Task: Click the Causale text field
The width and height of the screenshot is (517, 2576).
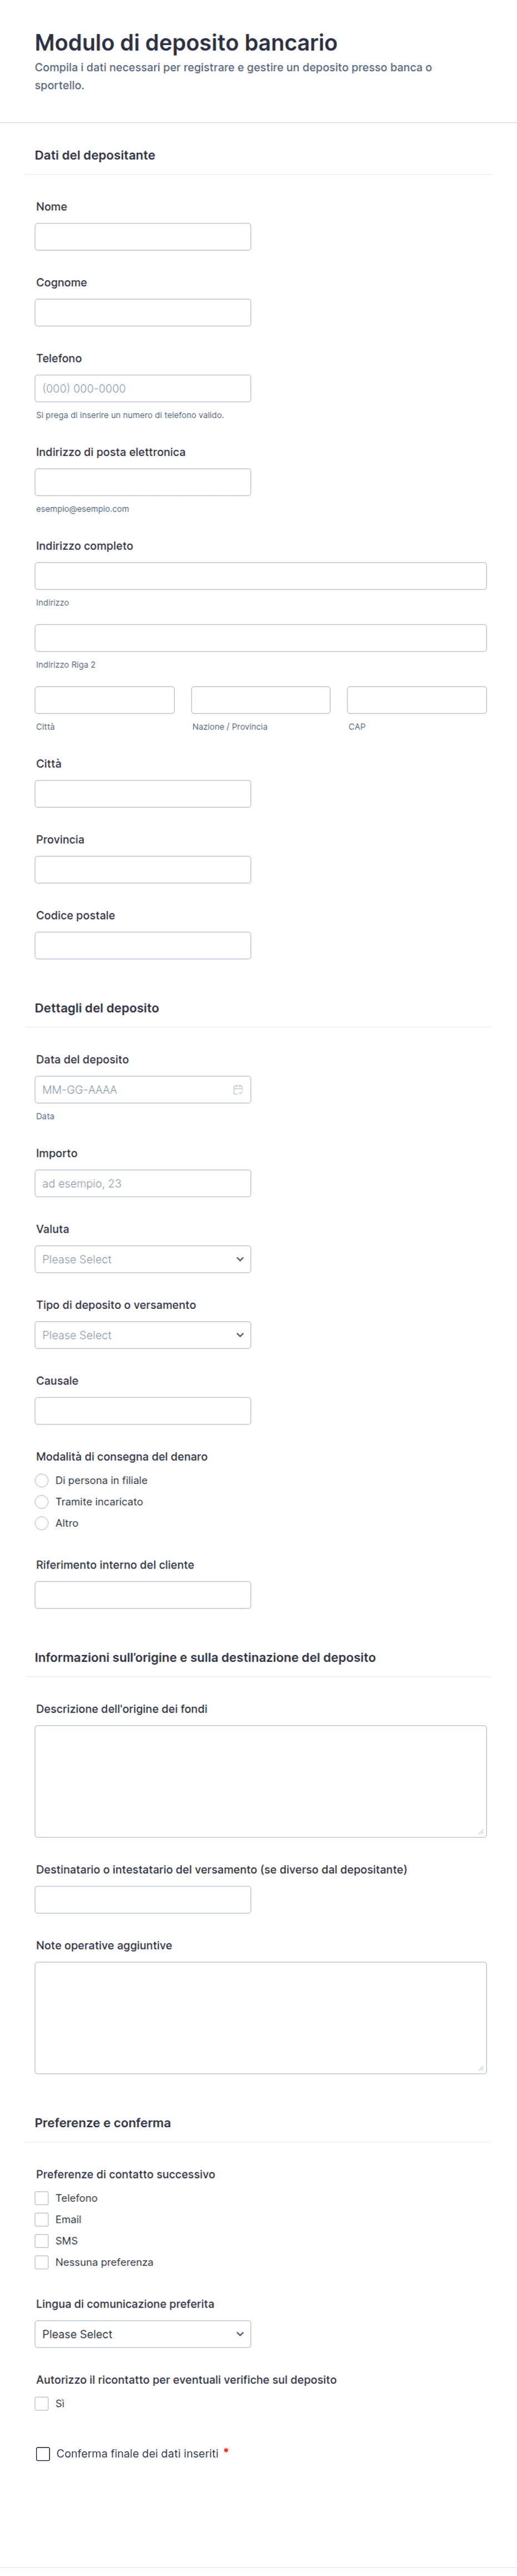Action: click(143, 1411)
